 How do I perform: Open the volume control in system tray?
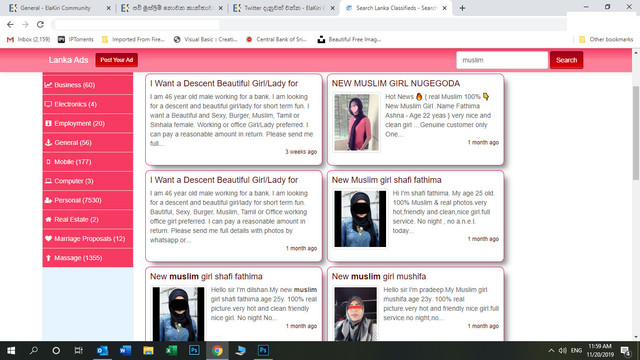(x=562, y=351)
